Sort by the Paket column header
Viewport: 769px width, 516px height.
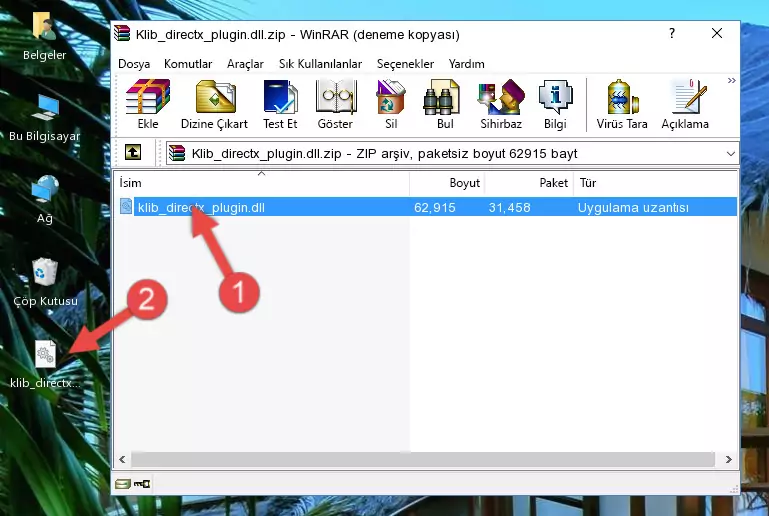click(529, 183)
